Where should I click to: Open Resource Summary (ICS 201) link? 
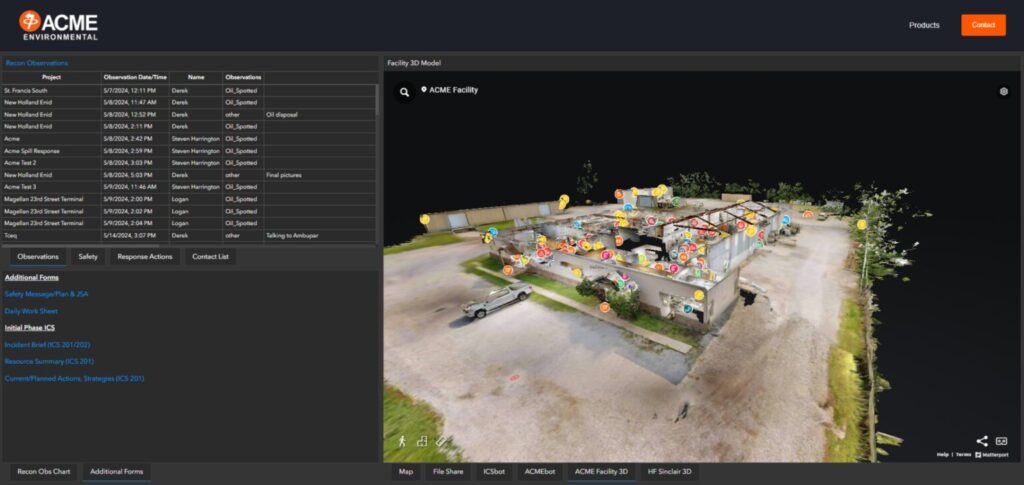[50, 361]
